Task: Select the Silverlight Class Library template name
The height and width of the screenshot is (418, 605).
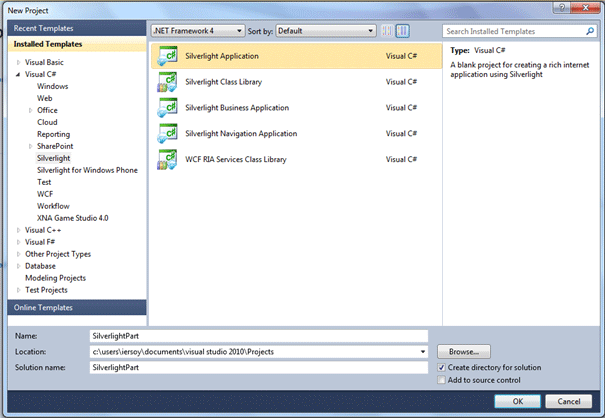Action: (223, 82)
